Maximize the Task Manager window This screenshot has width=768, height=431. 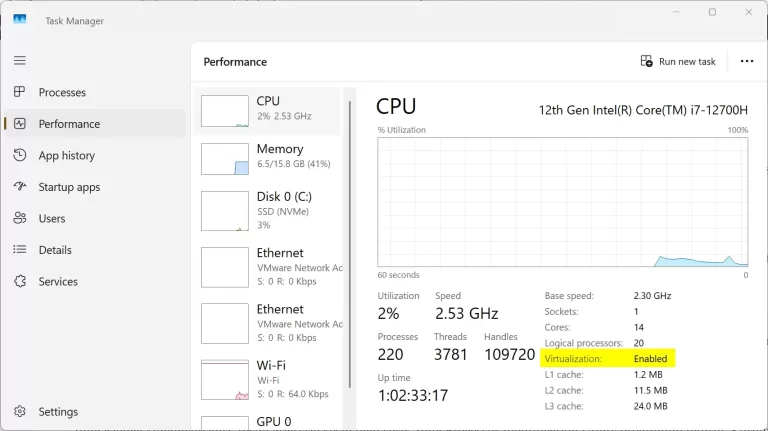pyautogui.click(x=712, y=12)
